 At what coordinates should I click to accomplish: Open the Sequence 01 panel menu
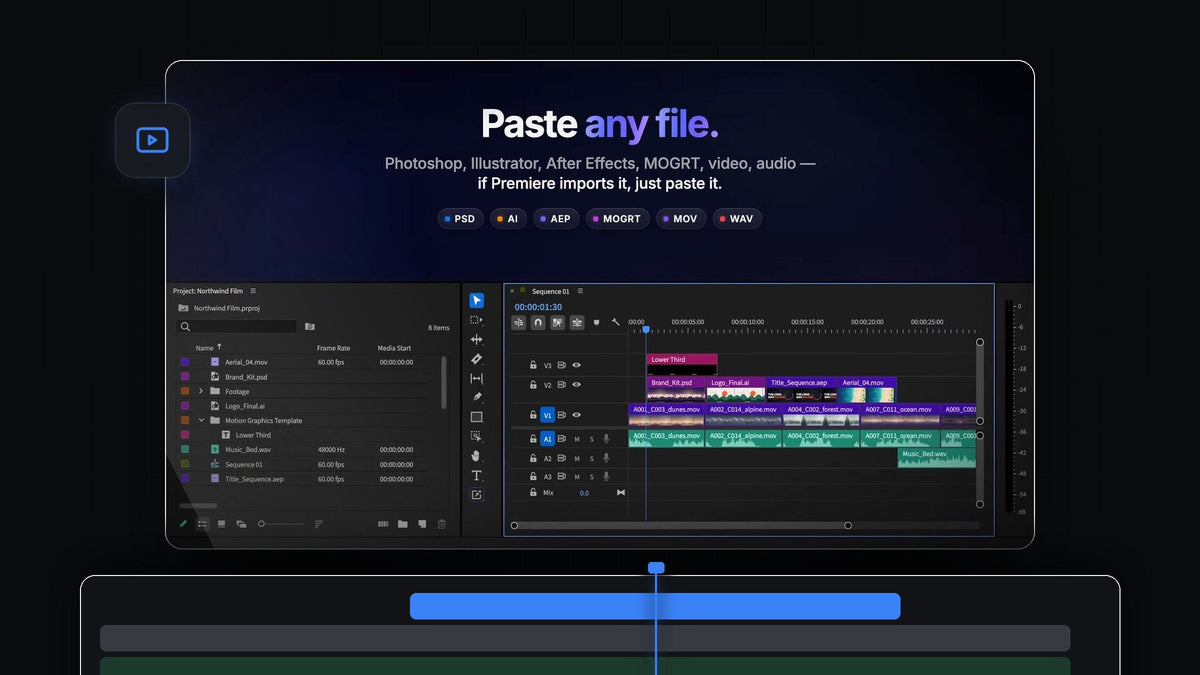(580, 291)
